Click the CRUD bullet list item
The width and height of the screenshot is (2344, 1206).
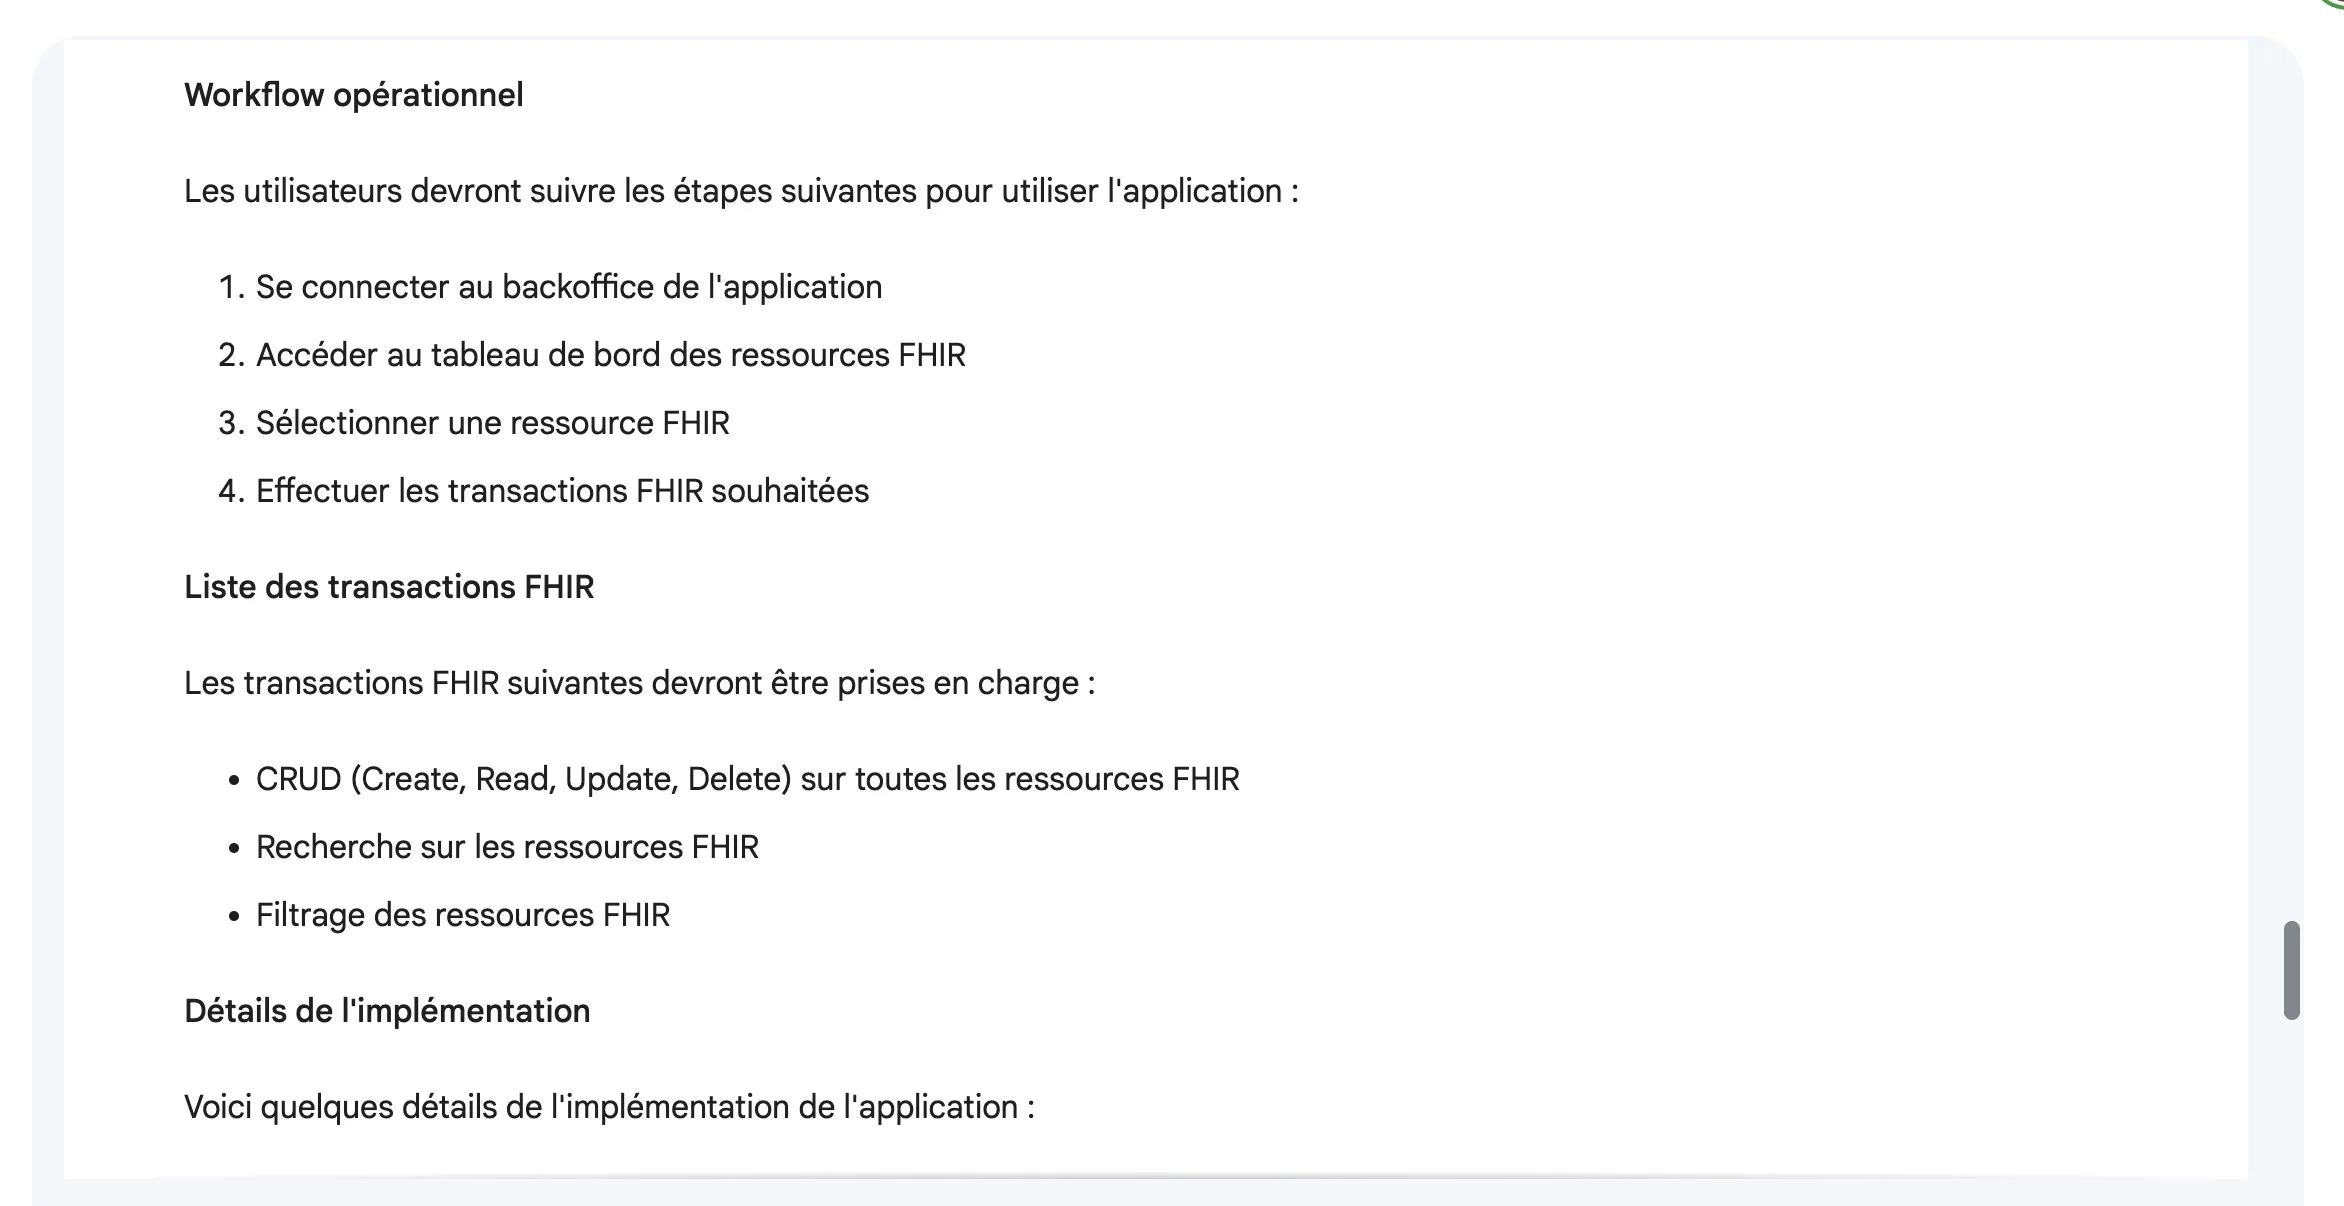click(x=747, y=779)
